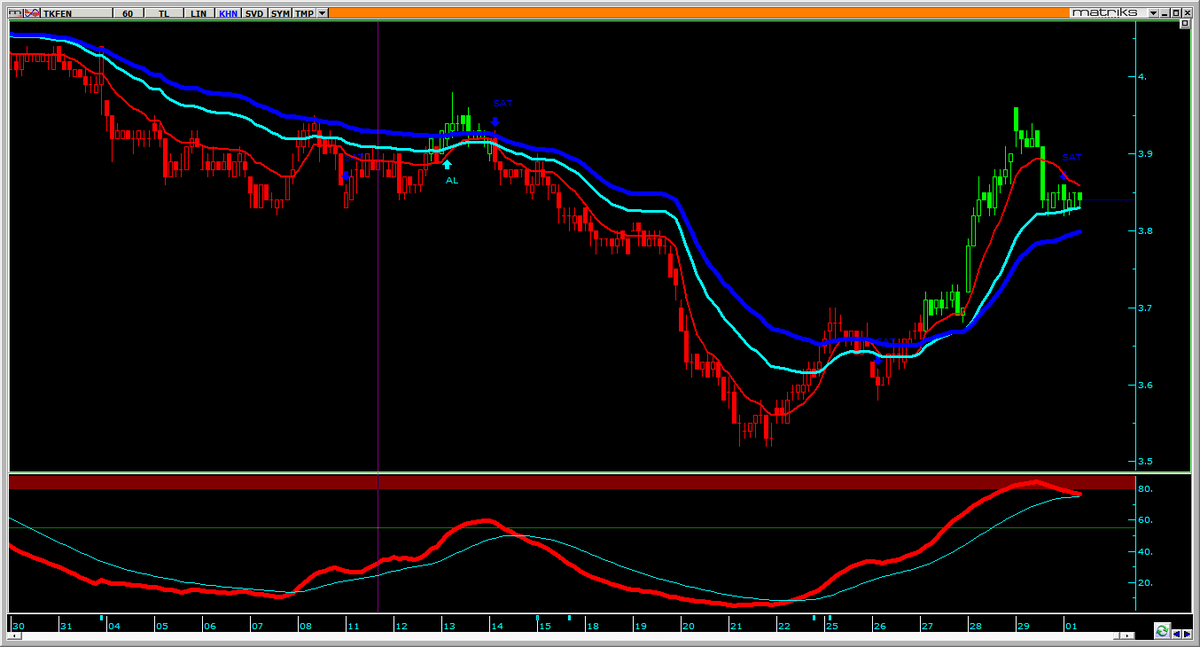
Task: Maximize the chart window
Action: 1176,13
